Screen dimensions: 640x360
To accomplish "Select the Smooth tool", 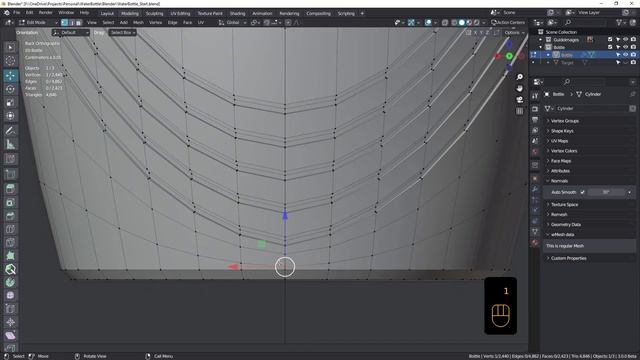I will [11, 296].
